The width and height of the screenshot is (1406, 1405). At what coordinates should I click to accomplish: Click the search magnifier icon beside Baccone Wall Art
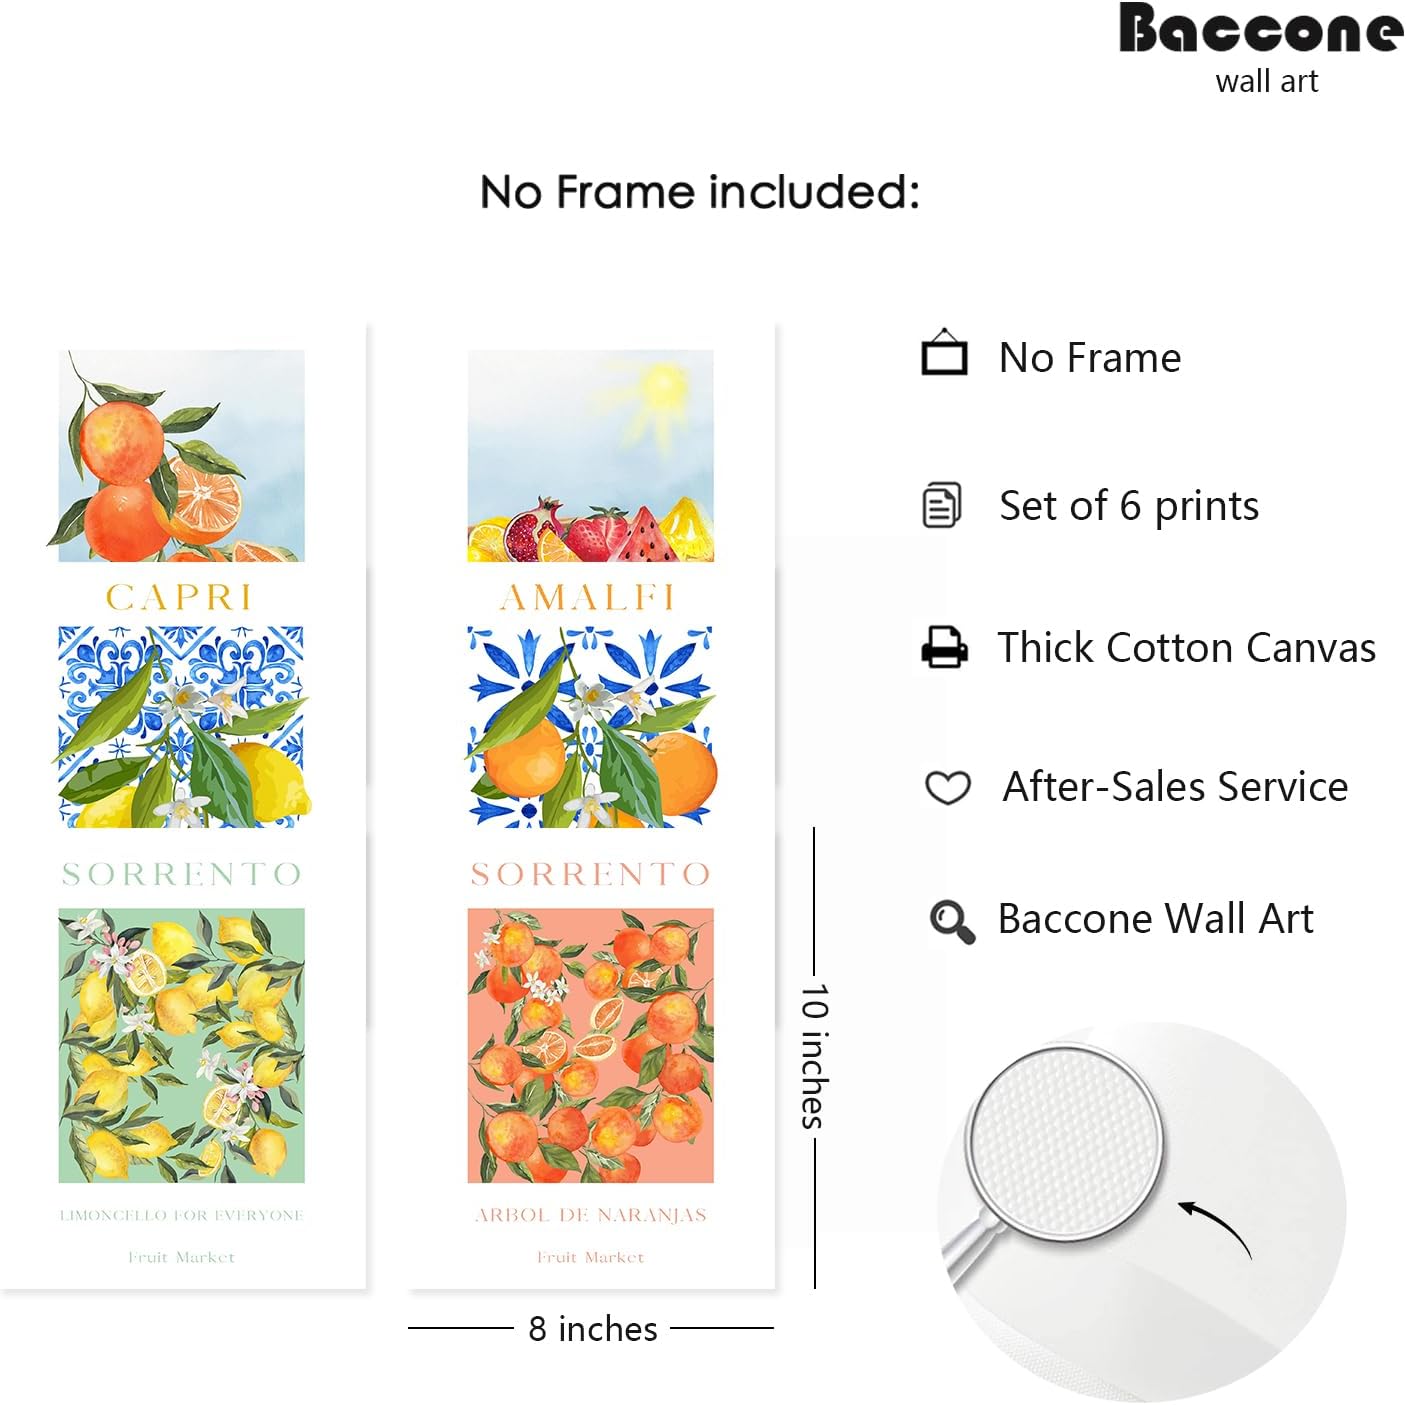pos(951,921)
